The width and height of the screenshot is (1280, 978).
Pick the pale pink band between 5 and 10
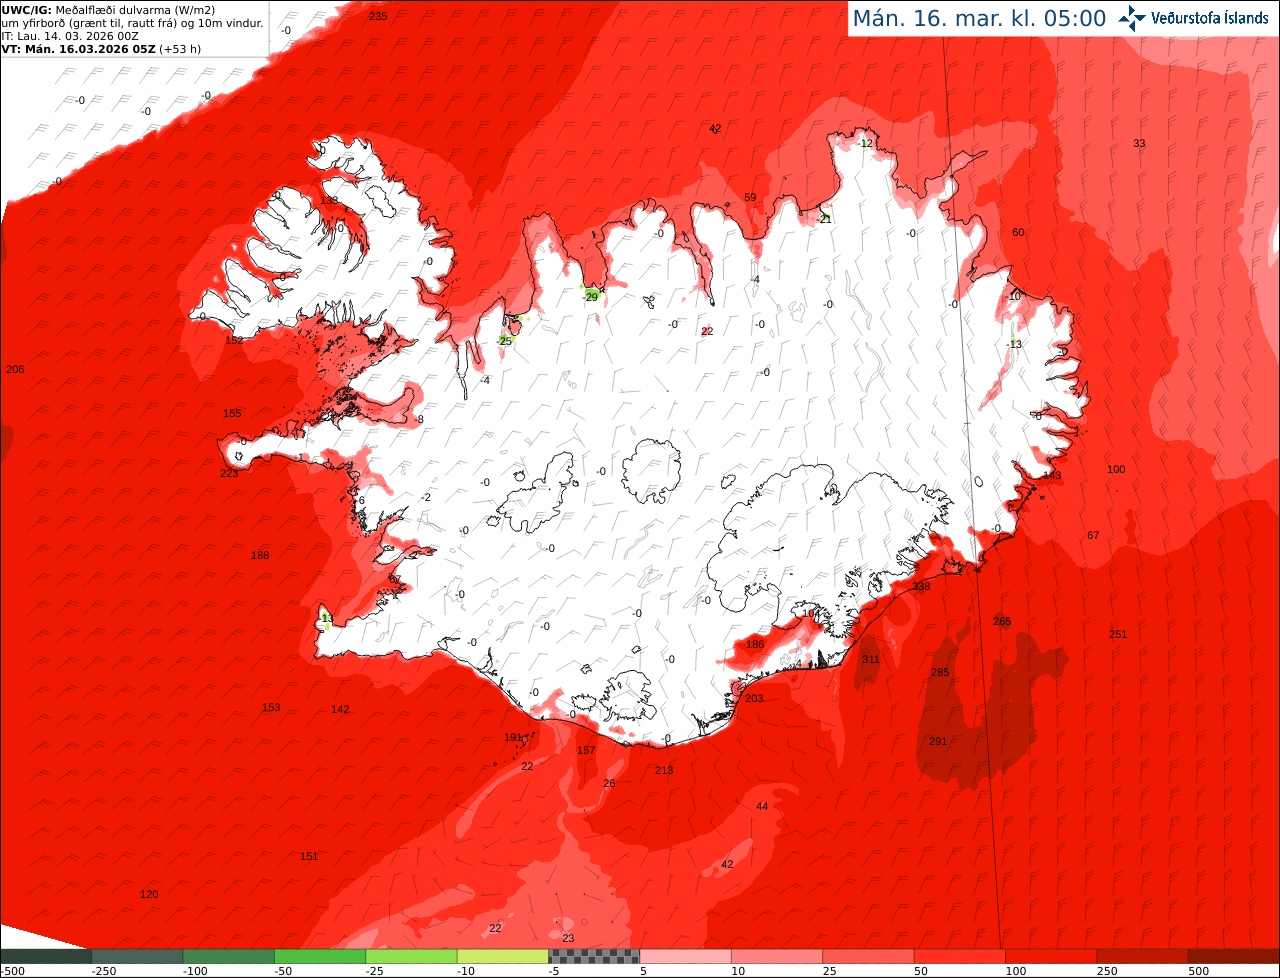[x=686, y=956]
